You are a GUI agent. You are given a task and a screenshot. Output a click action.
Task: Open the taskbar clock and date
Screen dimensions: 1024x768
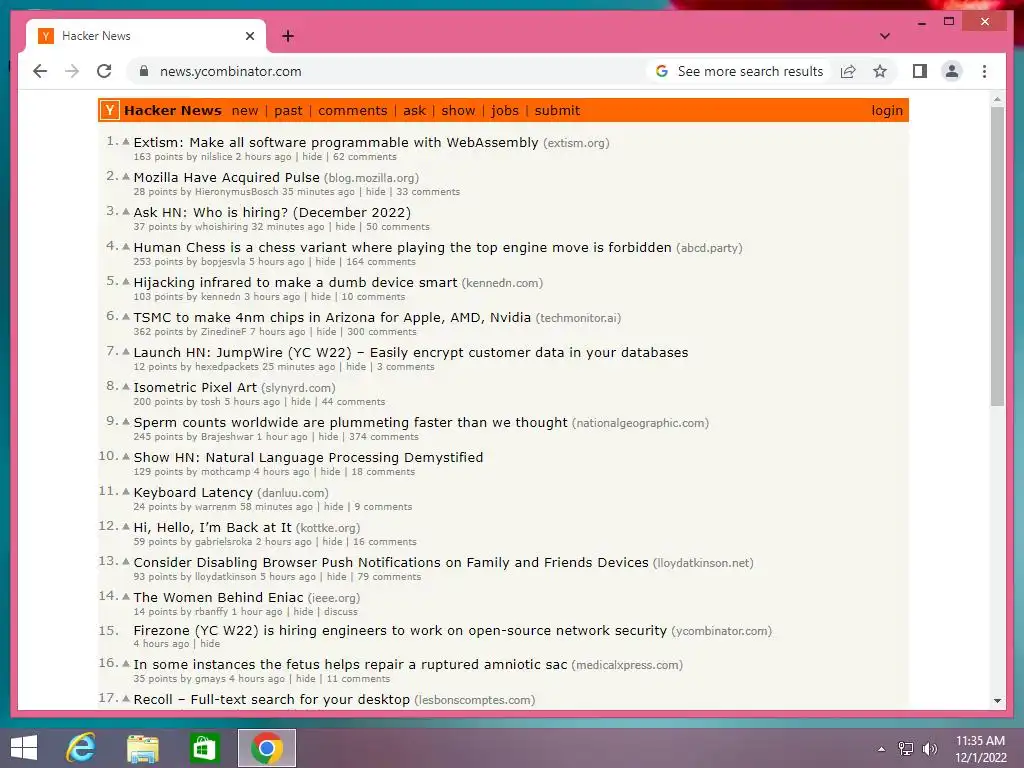click(981, 749)
